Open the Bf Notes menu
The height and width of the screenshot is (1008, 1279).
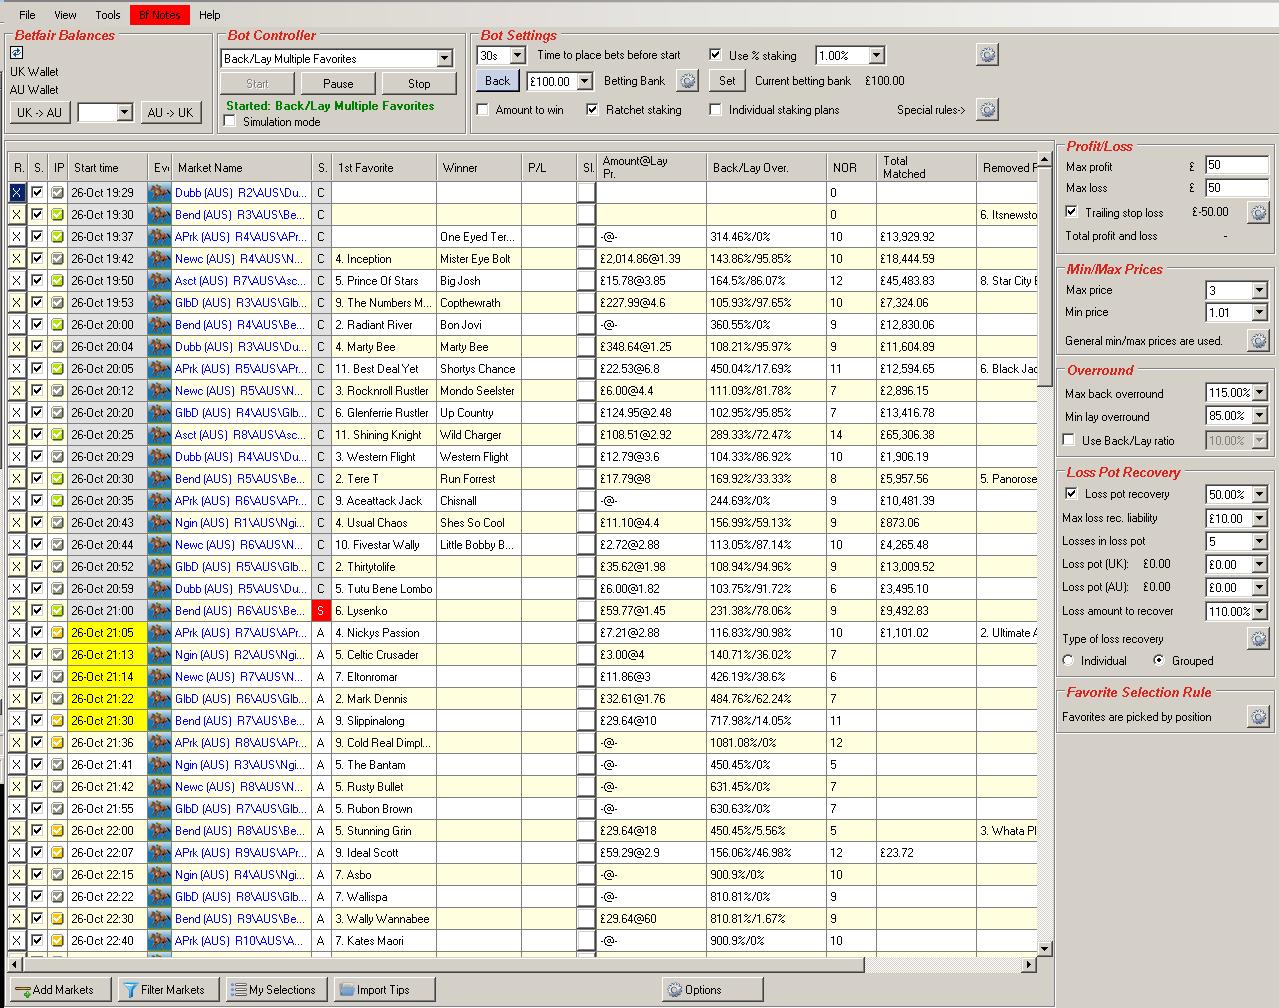159,15
